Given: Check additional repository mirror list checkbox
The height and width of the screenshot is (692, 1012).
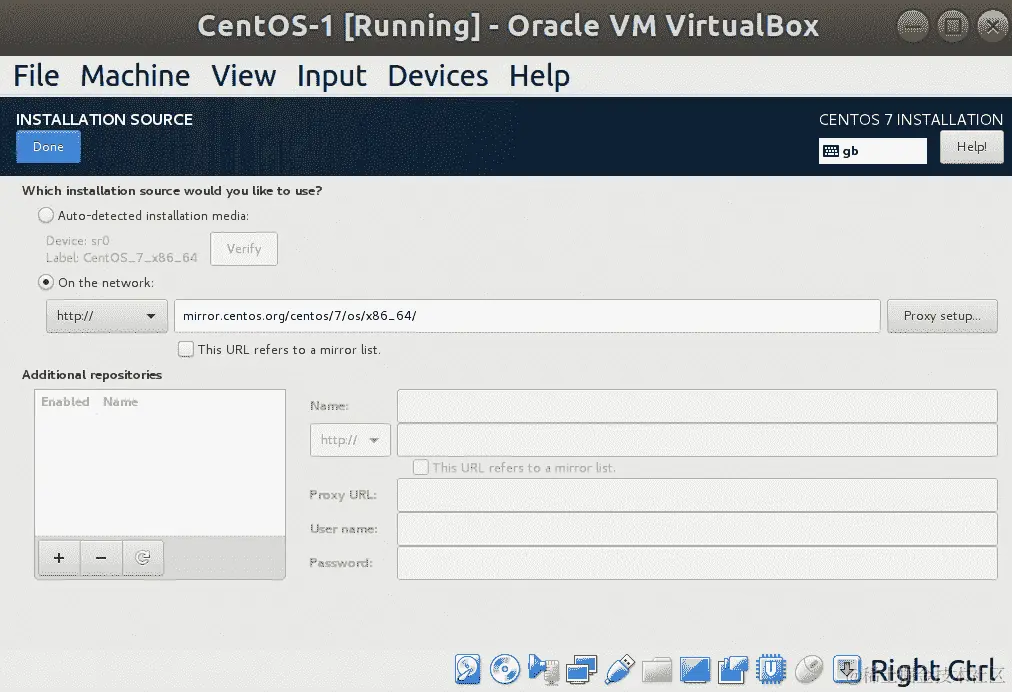Looking at the screenshot, I should [x=420, y=467].
